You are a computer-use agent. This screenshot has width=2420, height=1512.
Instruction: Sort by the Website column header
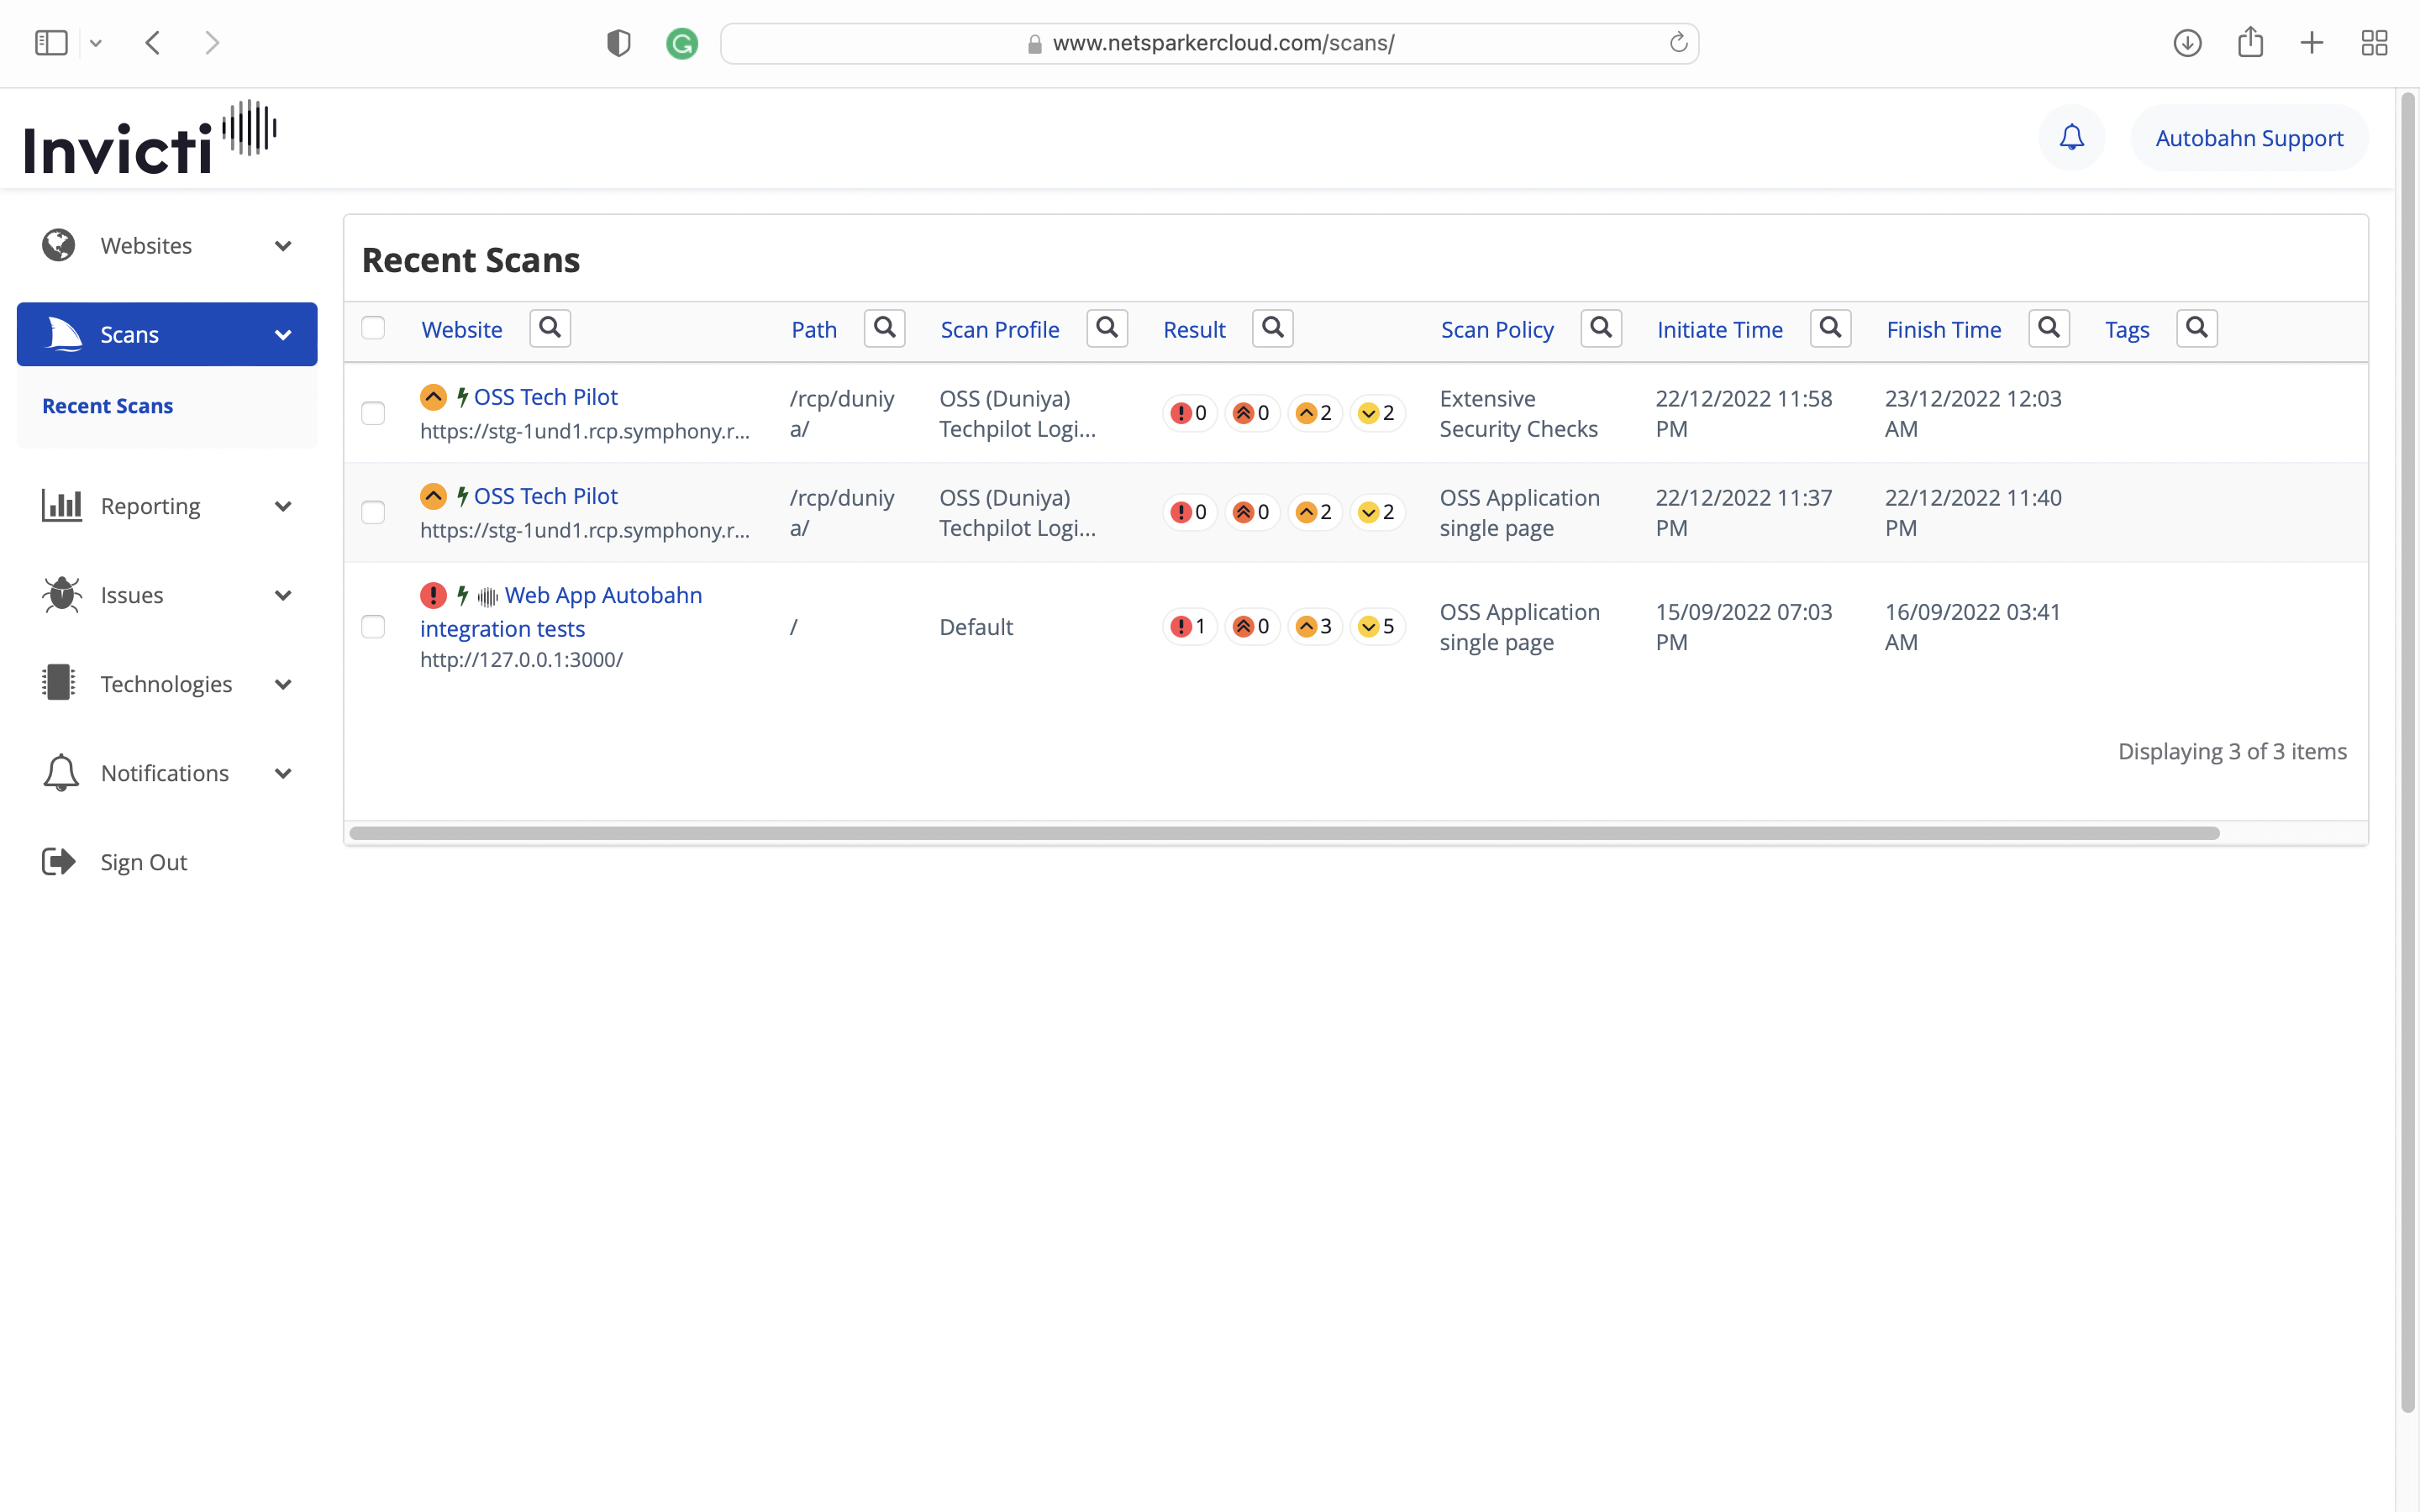click(x=462, y=329)
